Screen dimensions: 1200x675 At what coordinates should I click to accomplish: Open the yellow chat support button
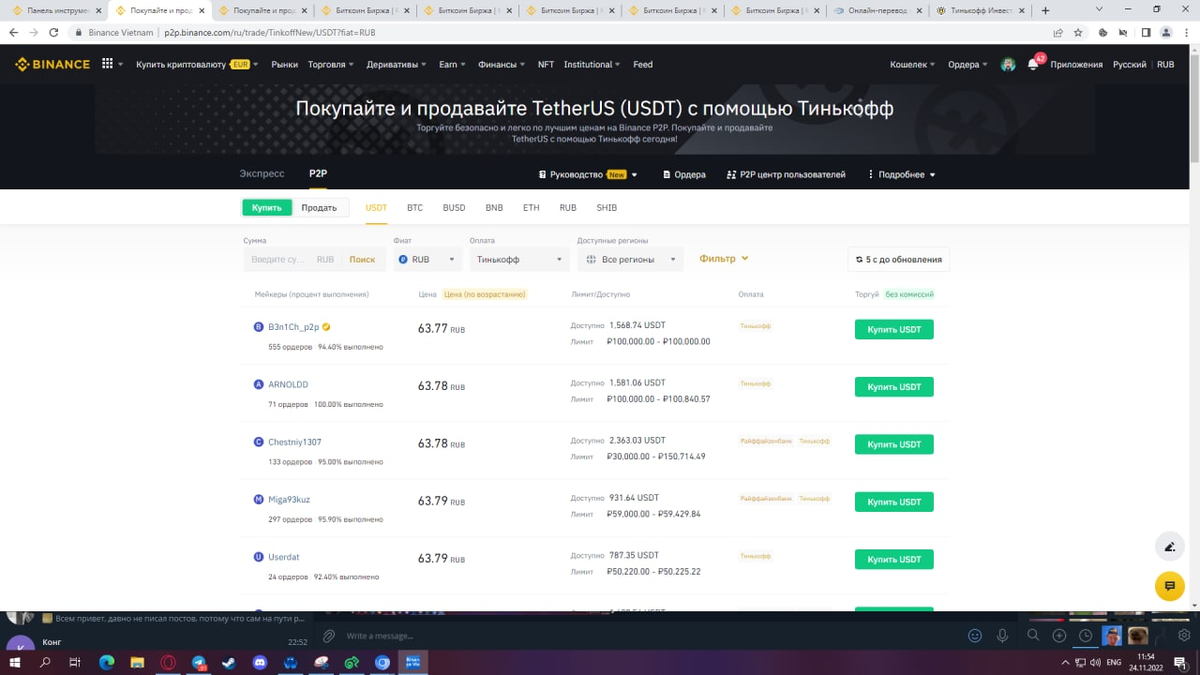1169,586
